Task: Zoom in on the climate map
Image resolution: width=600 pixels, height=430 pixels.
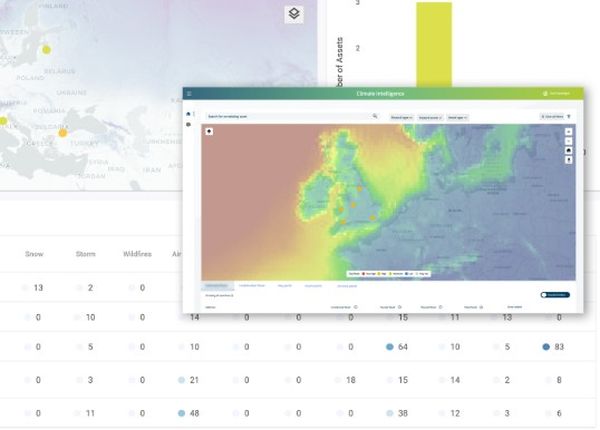Action: coord(569,132)
